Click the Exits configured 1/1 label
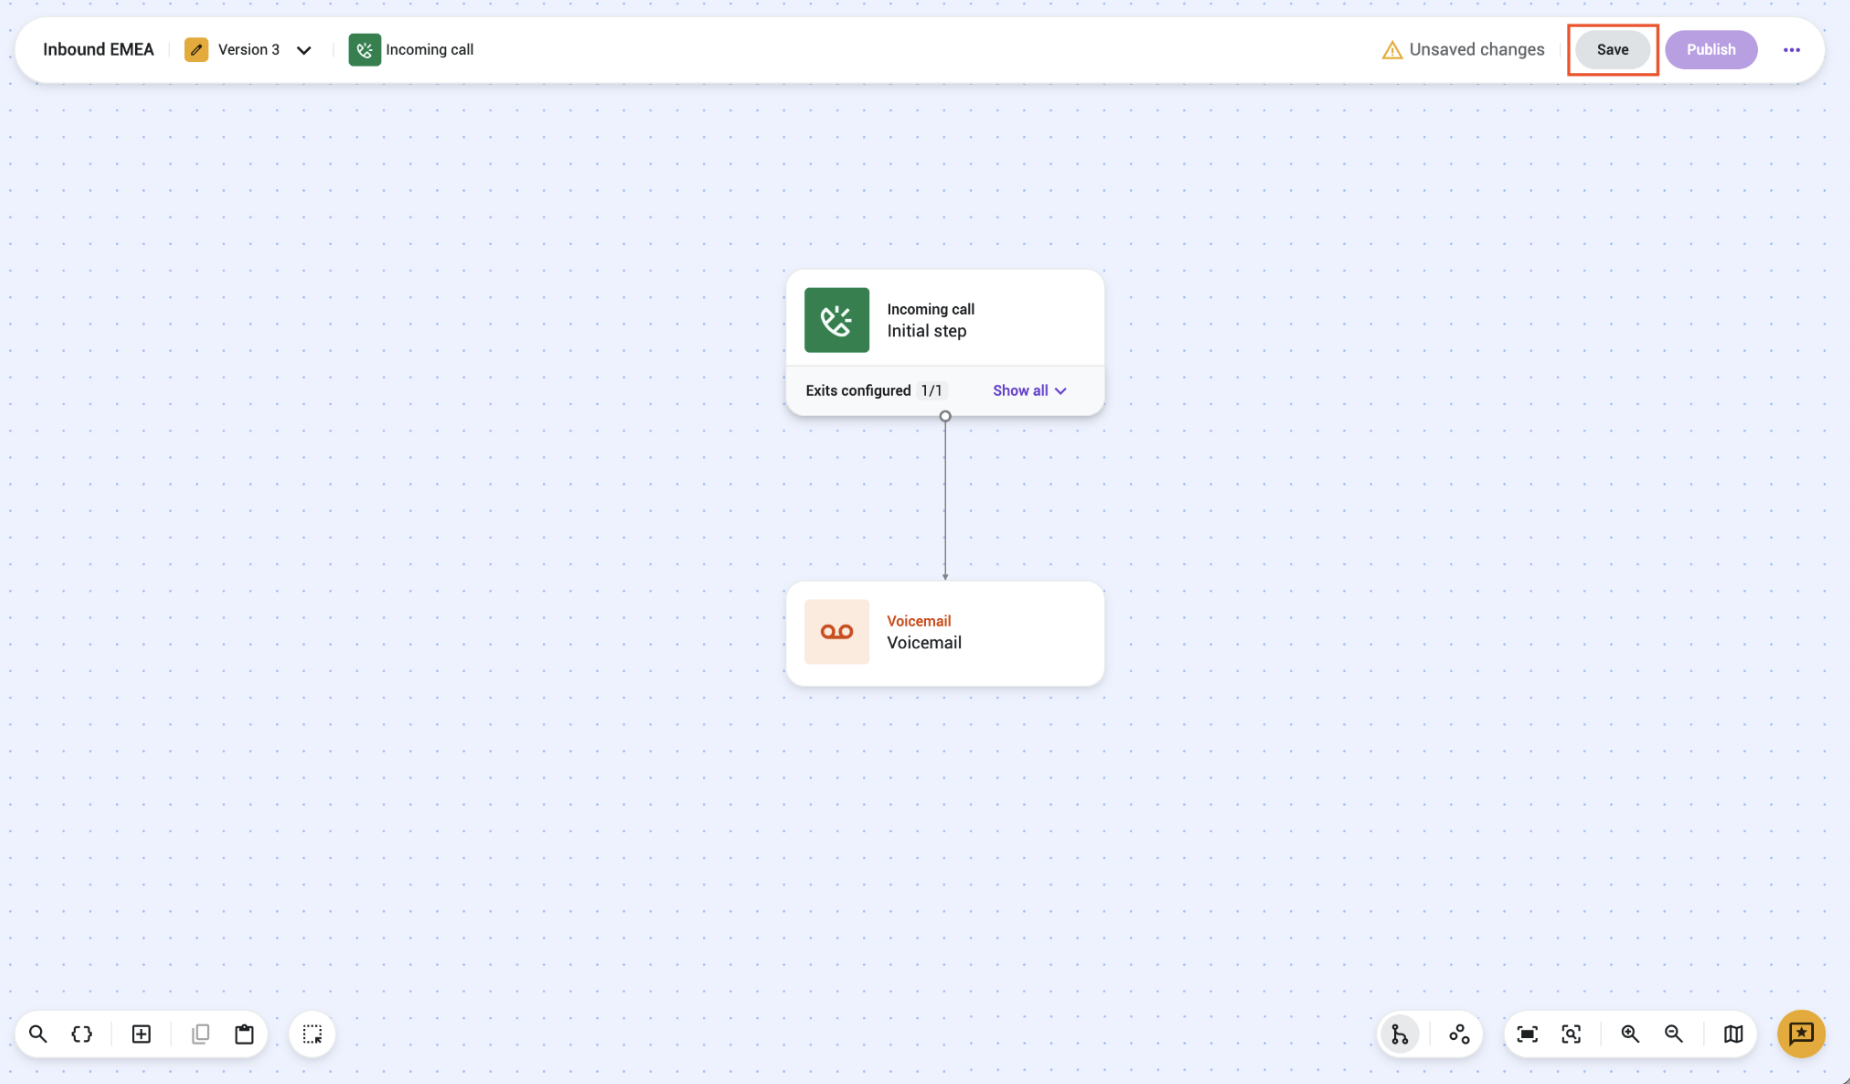Image resolution: width=1850 pixels, height=1084 pixels. pos(874,391)
